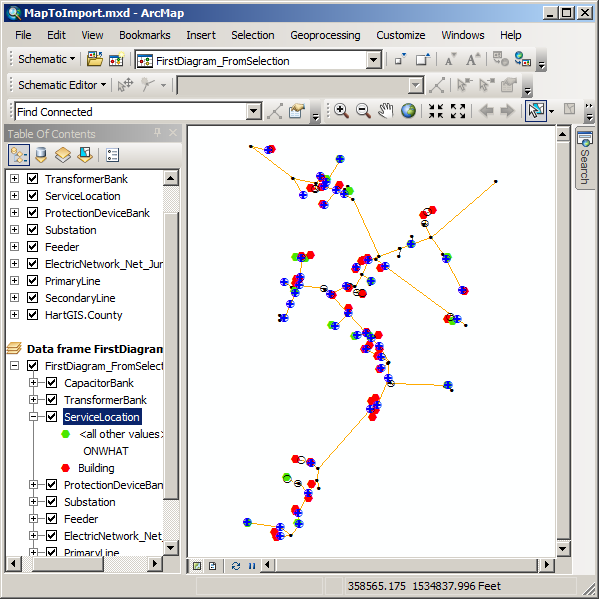Click the map horizontal scrollbar right arrow
The image size is (599, 599).
coord(547,565)
